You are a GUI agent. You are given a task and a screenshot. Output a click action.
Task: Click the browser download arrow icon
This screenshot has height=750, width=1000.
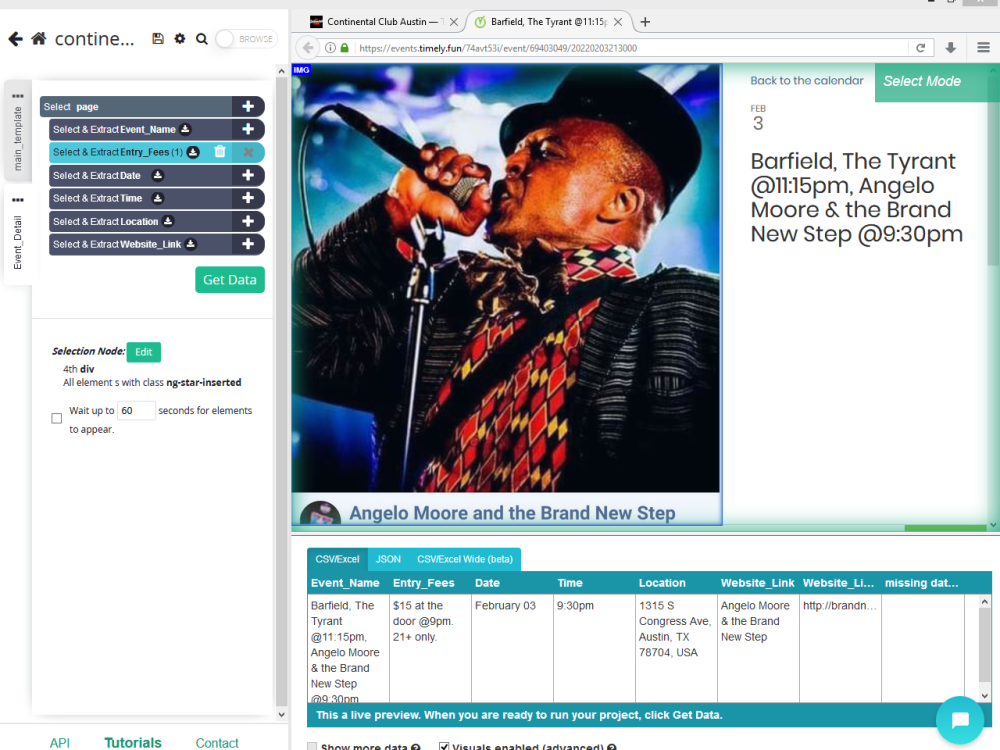(950, 48)
